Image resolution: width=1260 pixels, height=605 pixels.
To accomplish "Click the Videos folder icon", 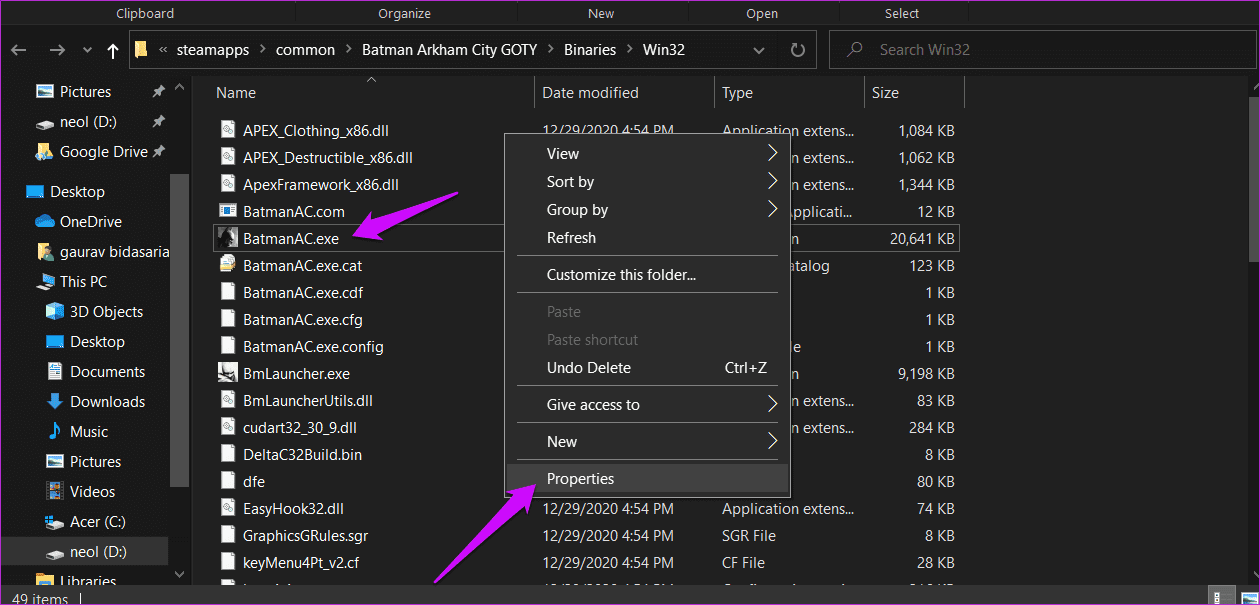I will point(55,492).
